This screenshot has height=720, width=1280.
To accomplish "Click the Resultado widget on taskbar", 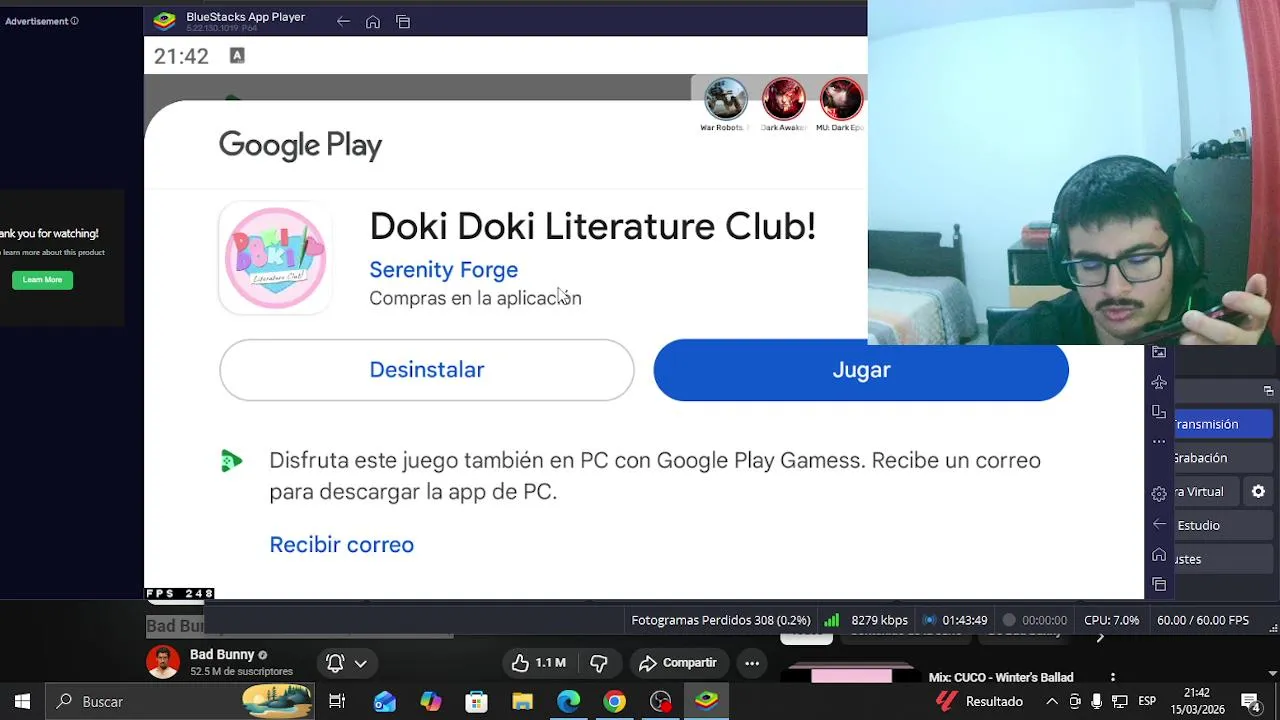I will coord(980,702).
